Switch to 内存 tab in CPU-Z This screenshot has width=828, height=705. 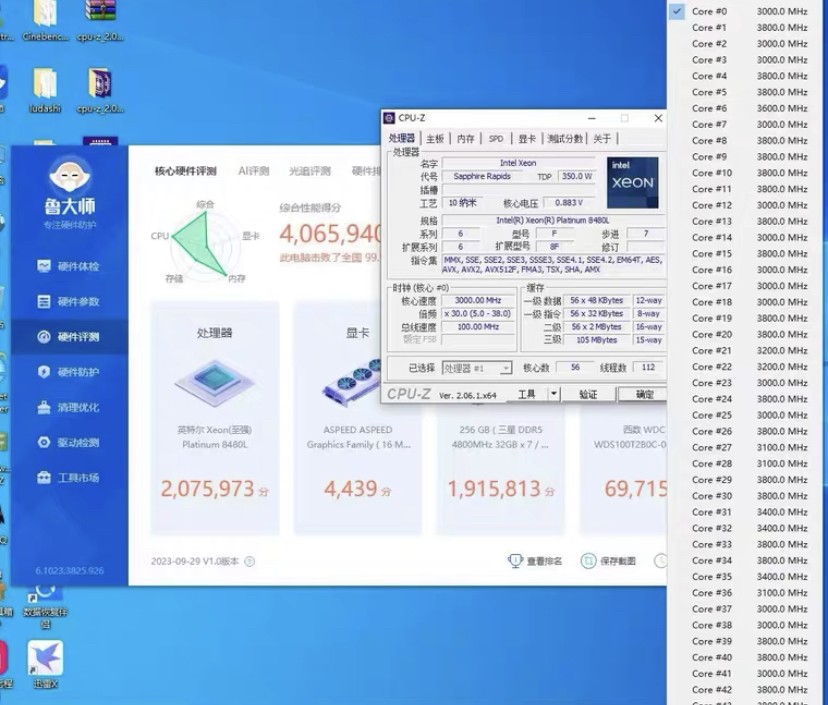tap(465, 139)
